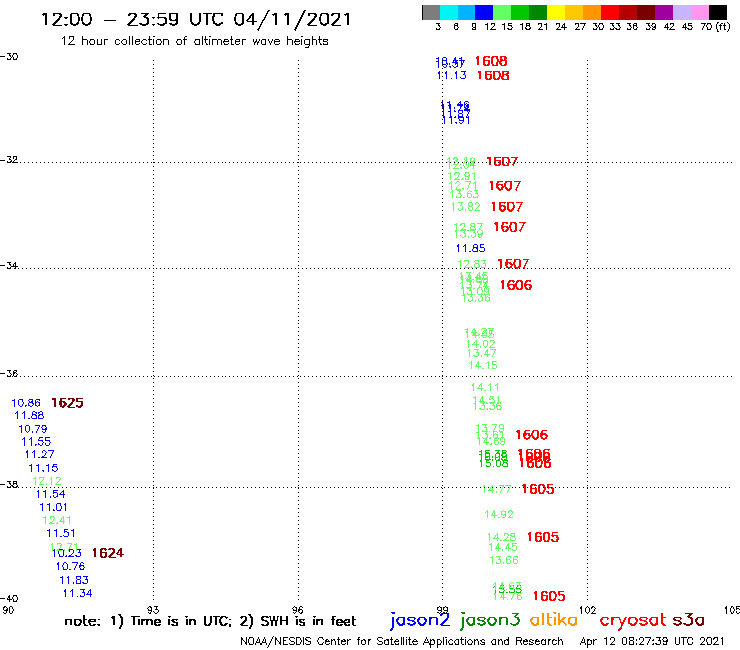Image resolution: width=740 pixels, height=650 pixels.
Task: Select the cyan swatch in the legend
Action: (x=448, y=12)
